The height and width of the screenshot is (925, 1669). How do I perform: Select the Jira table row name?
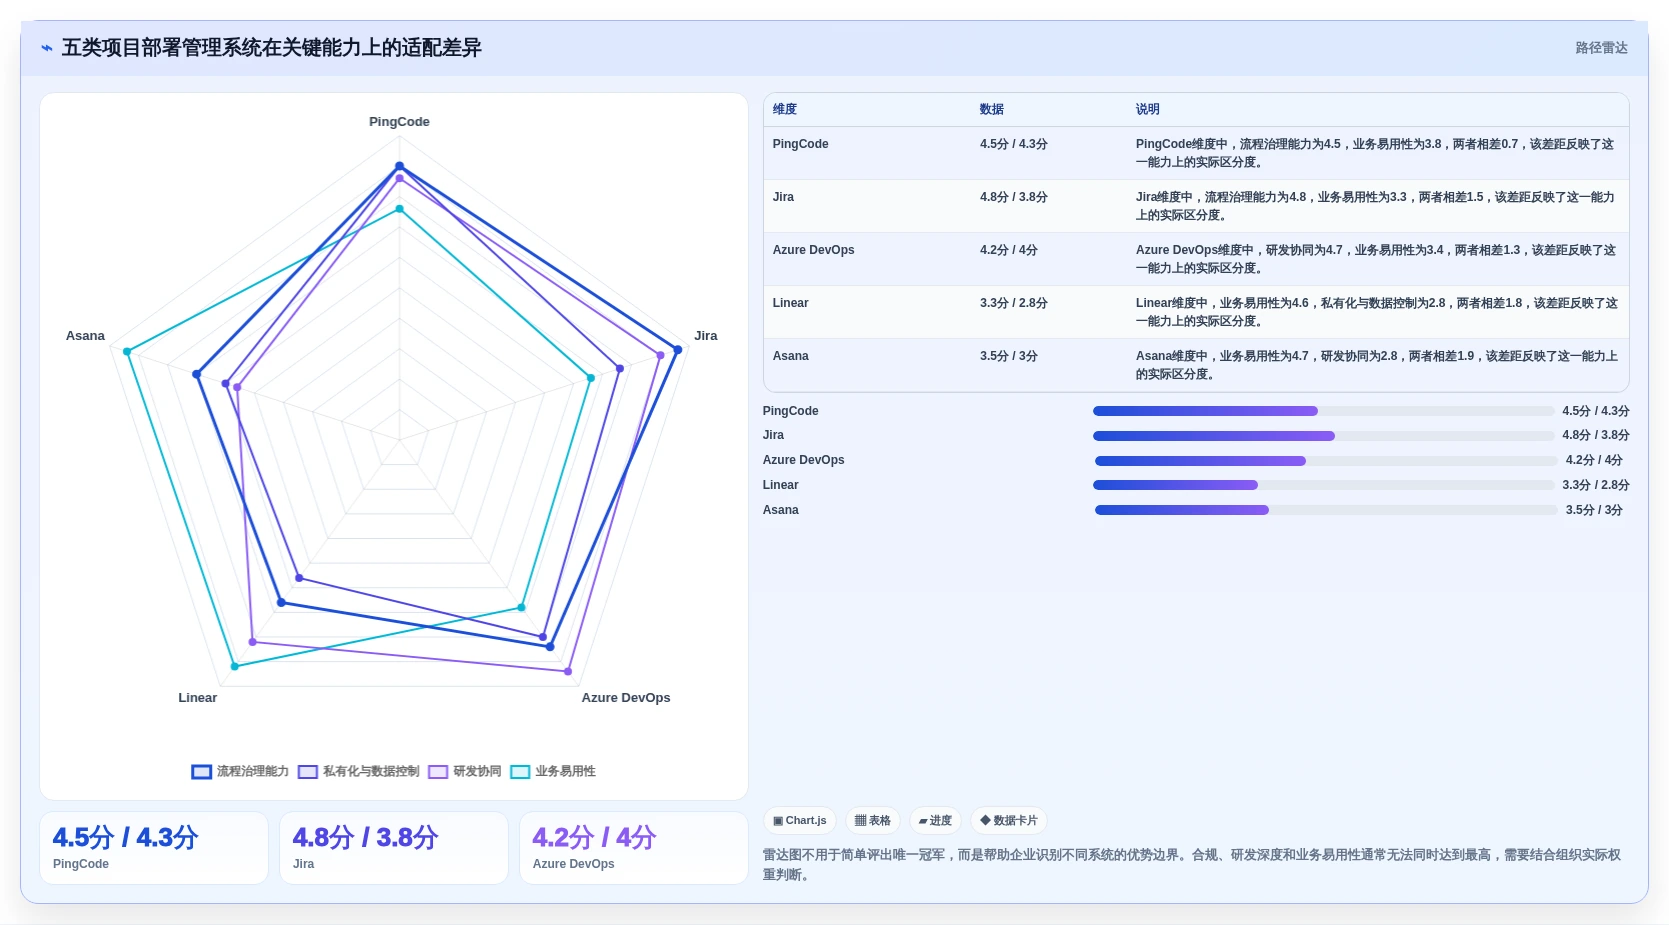point(783,197)
